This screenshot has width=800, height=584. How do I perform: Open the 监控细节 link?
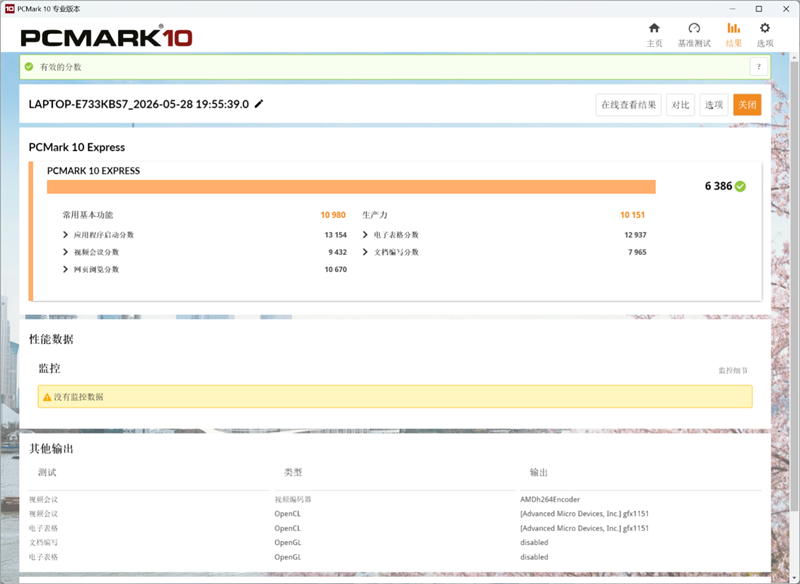[x=733, y=371]
